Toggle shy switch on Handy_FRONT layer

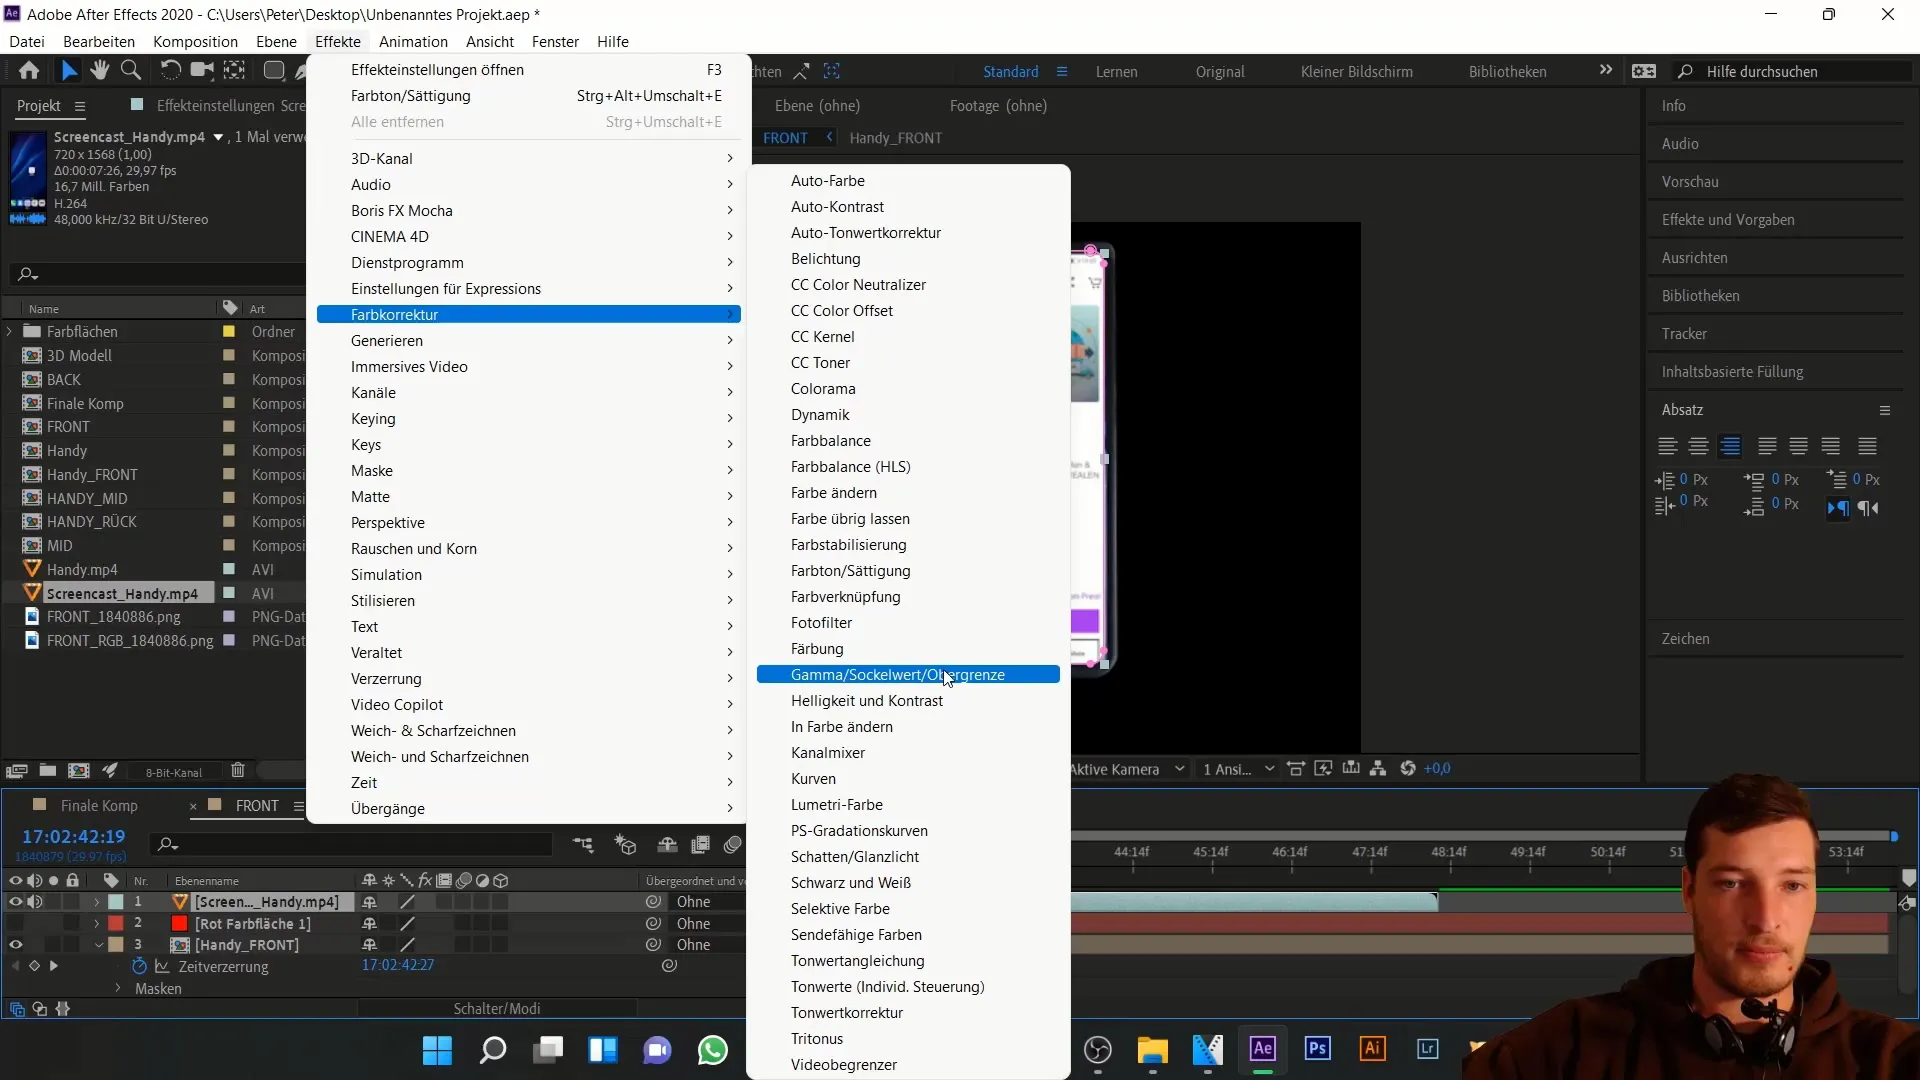(369, 944)
